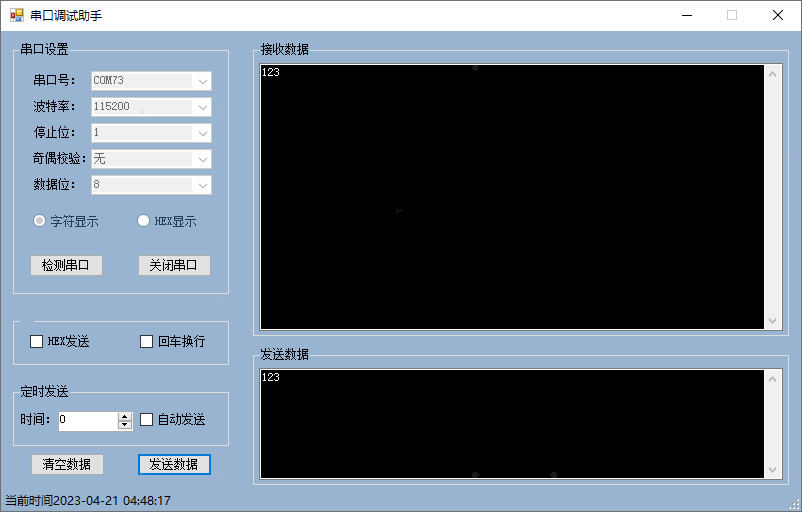Image resolution: width=802 pixels, height=512 pixels.
Task: Expand the 停止位 dropdown
Action: tap(151, 133)
